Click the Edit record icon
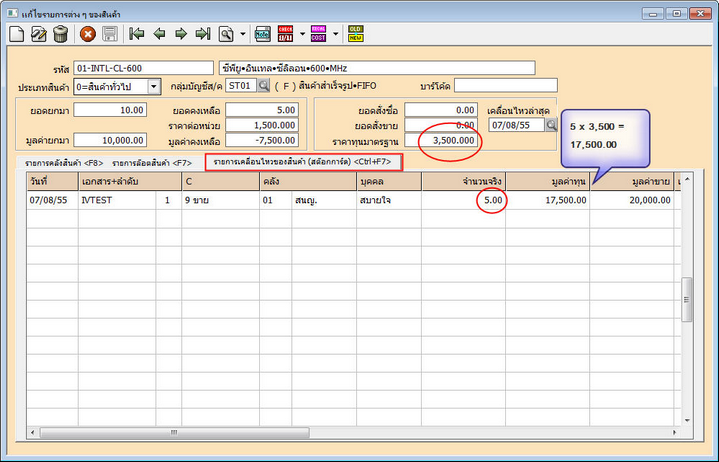The height and width of the screenshot is (462, 719). 38,34
